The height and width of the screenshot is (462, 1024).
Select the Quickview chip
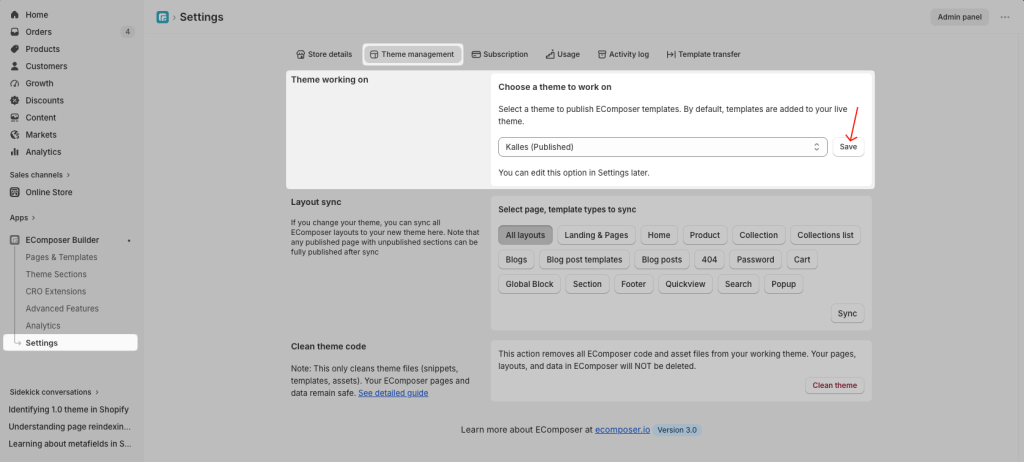coord(685,284)
